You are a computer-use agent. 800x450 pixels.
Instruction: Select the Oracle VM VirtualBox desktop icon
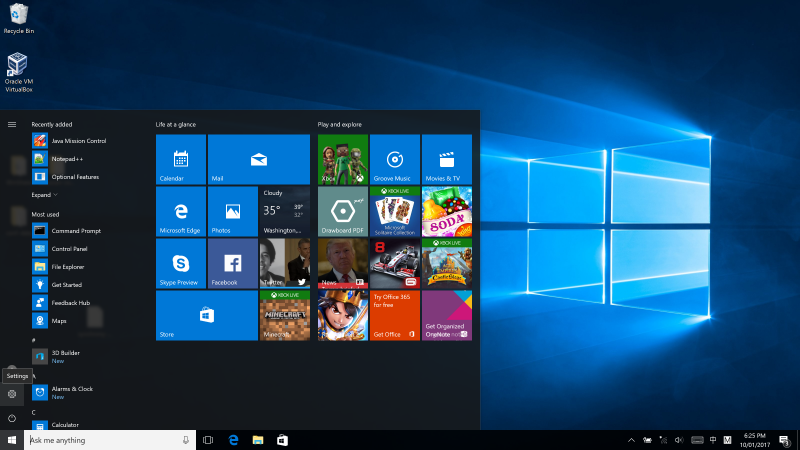click(x=19, y=72)
